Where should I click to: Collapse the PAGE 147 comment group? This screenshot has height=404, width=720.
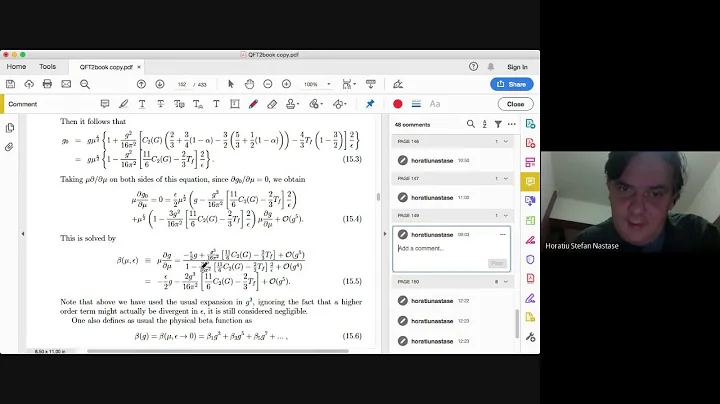506,179
